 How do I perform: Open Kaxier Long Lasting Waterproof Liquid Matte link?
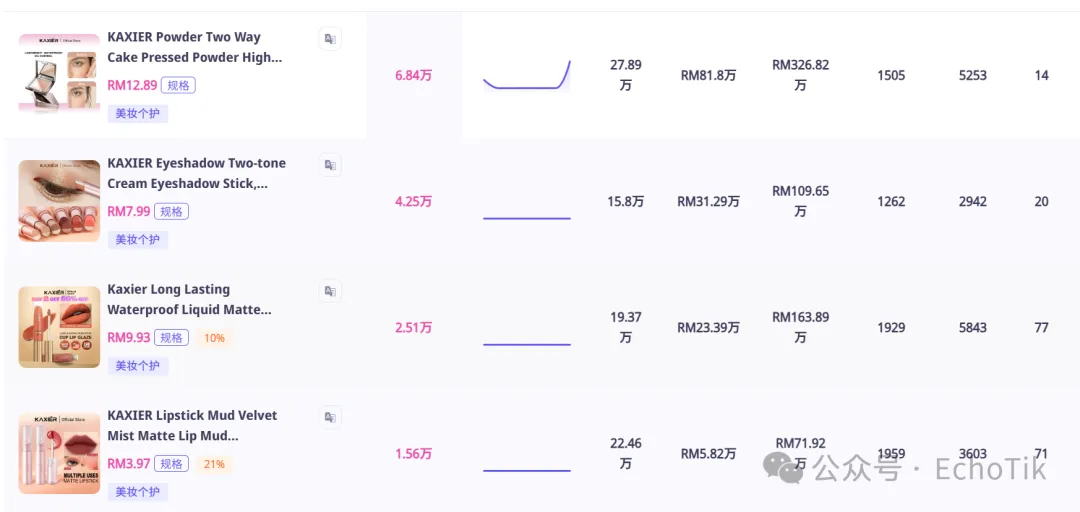point(189,299)
